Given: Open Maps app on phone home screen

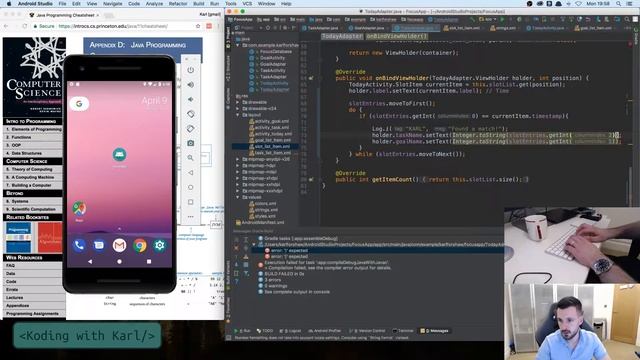Looking at the screenshot, I should (79, 209).
